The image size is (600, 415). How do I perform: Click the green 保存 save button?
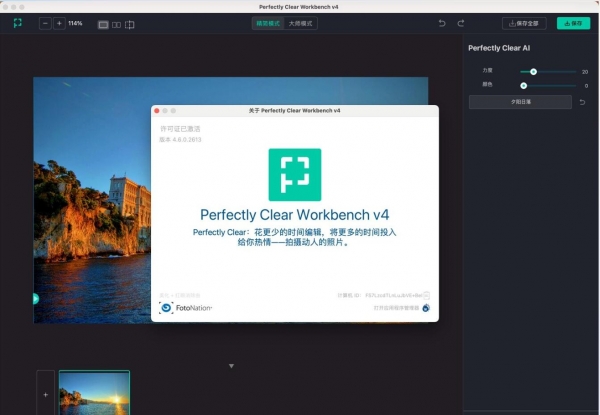click(573, 23)
